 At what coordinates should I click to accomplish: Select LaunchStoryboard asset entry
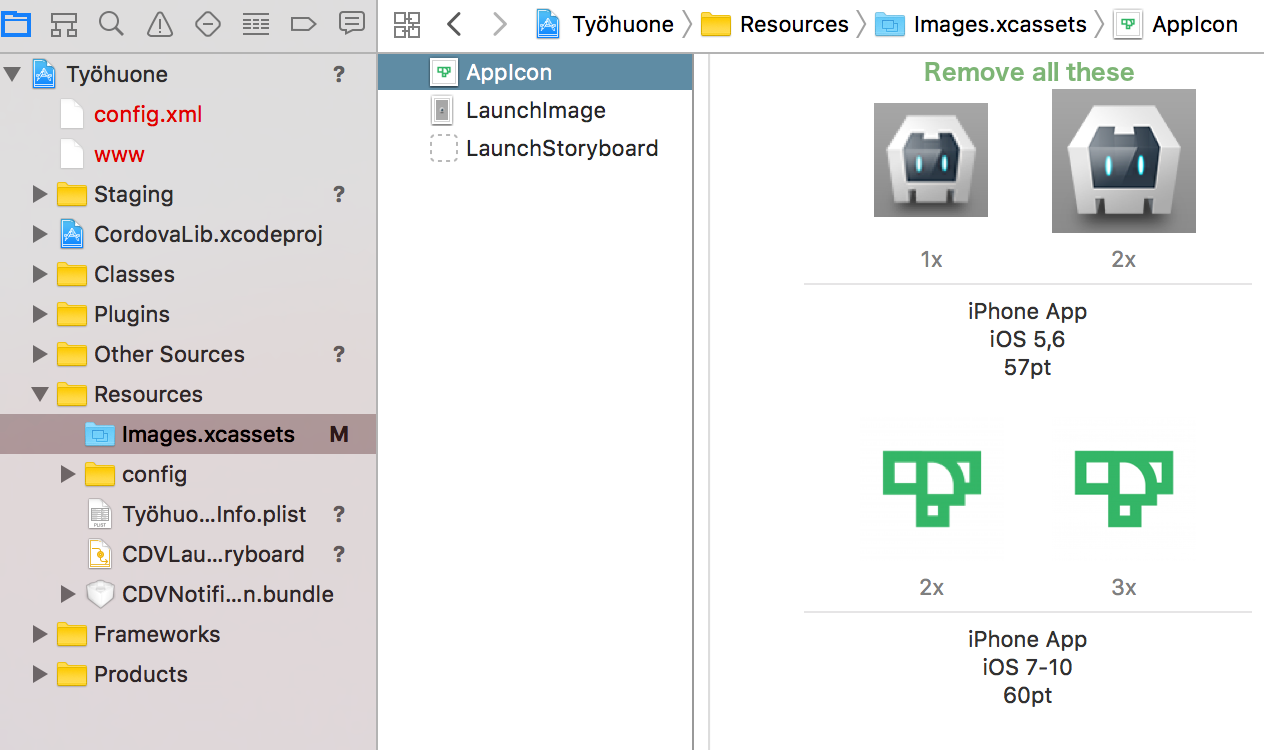(x=561, y=148)
